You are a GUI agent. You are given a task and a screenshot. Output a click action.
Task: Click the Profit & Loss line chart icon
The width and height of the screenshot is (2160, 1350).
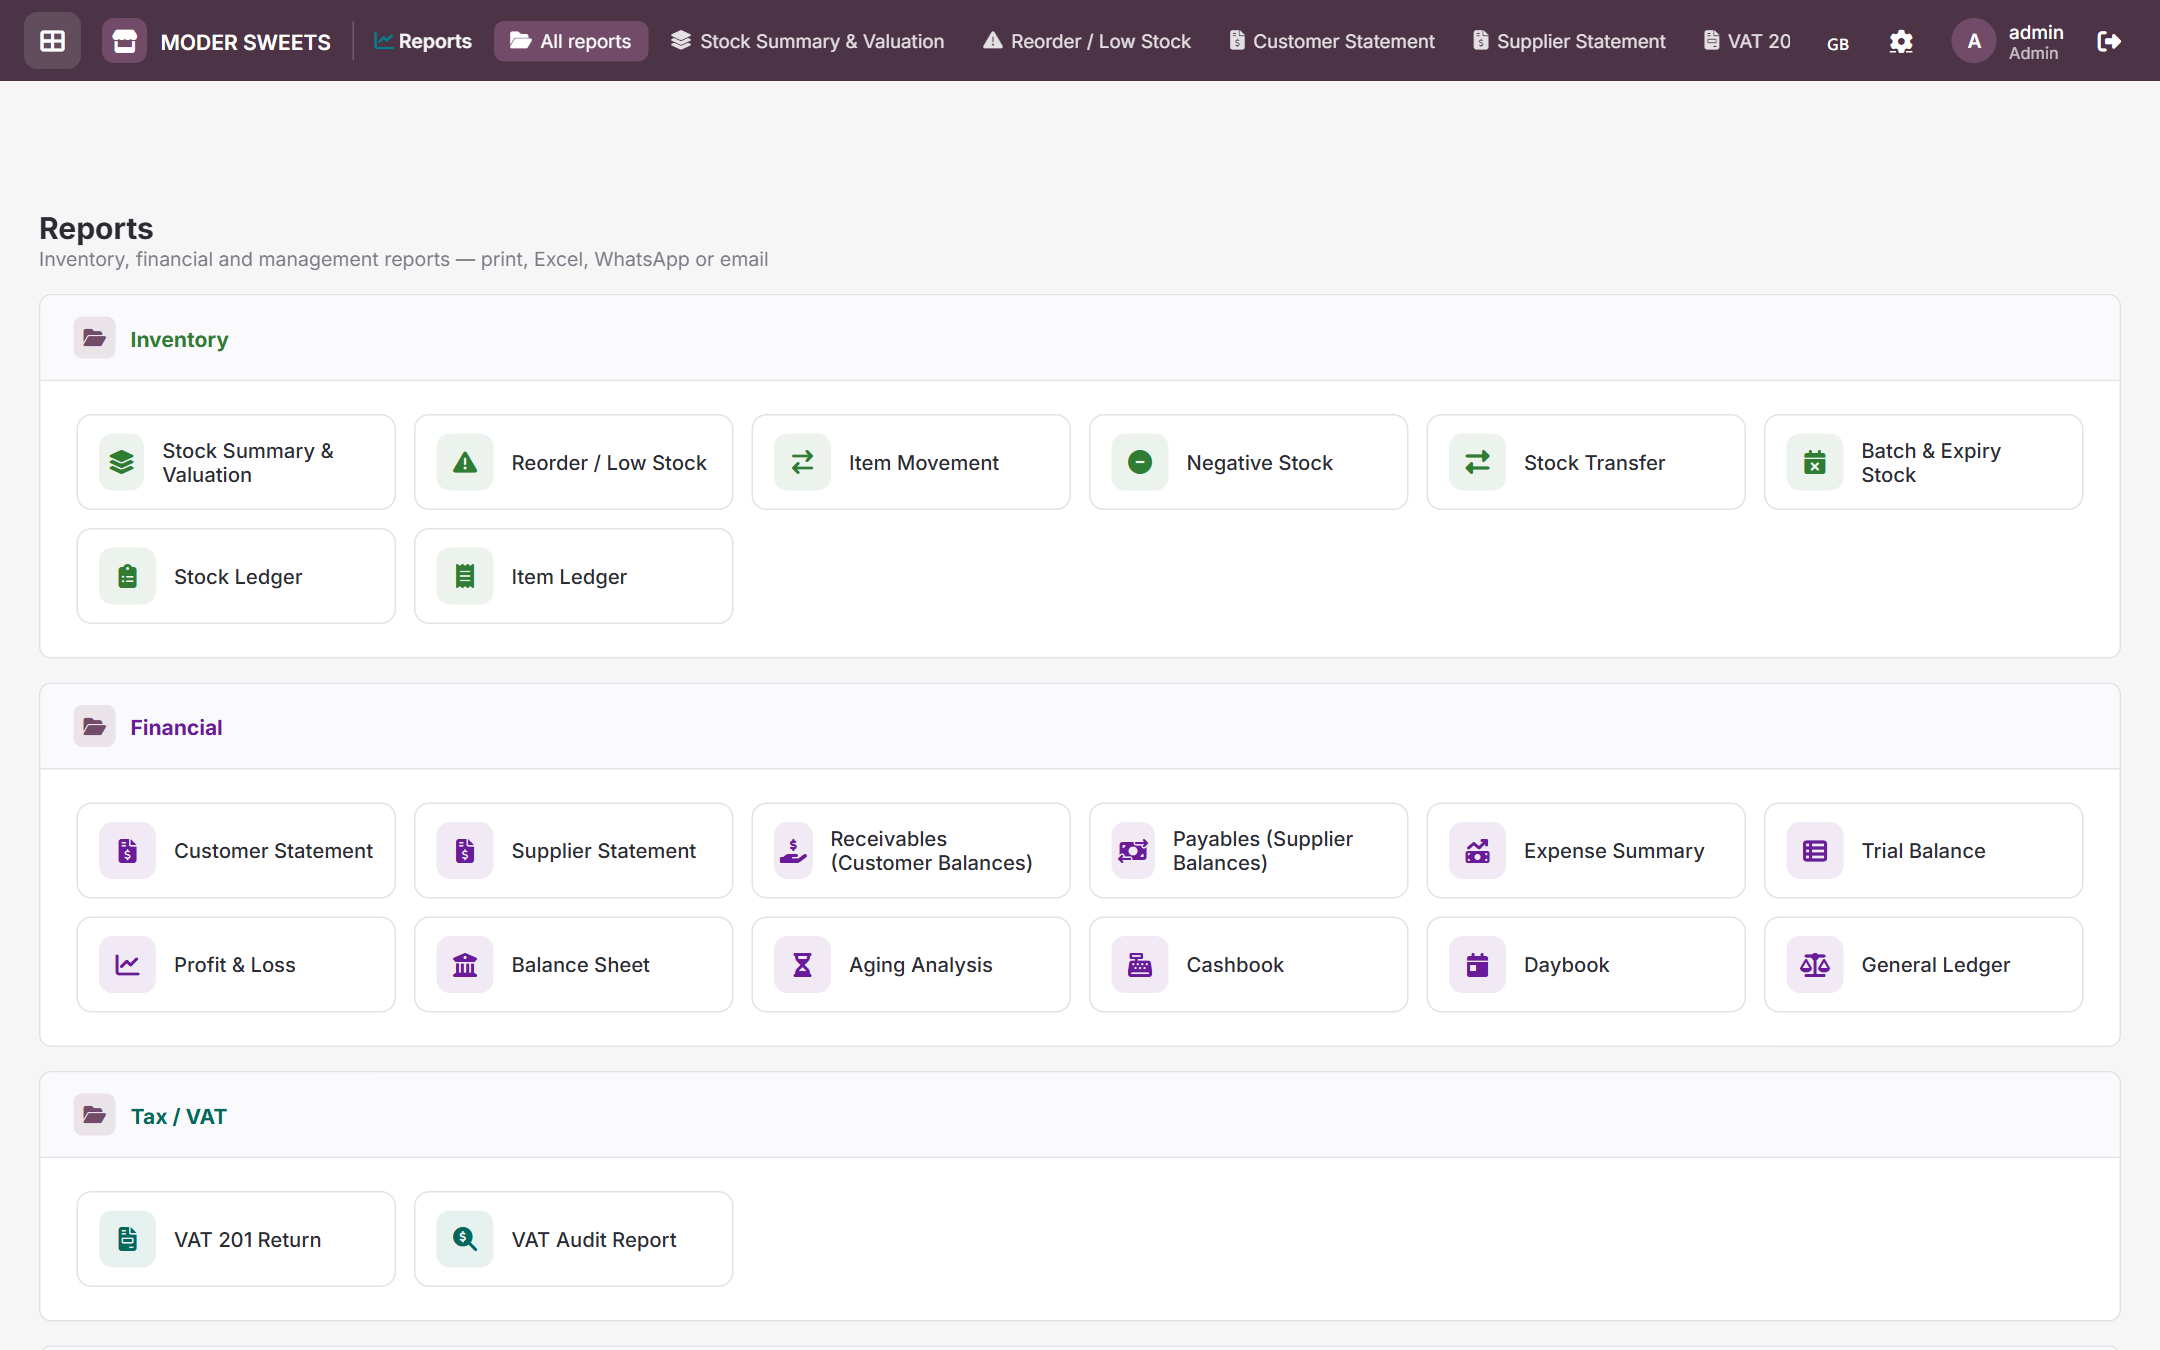point(127,965)
